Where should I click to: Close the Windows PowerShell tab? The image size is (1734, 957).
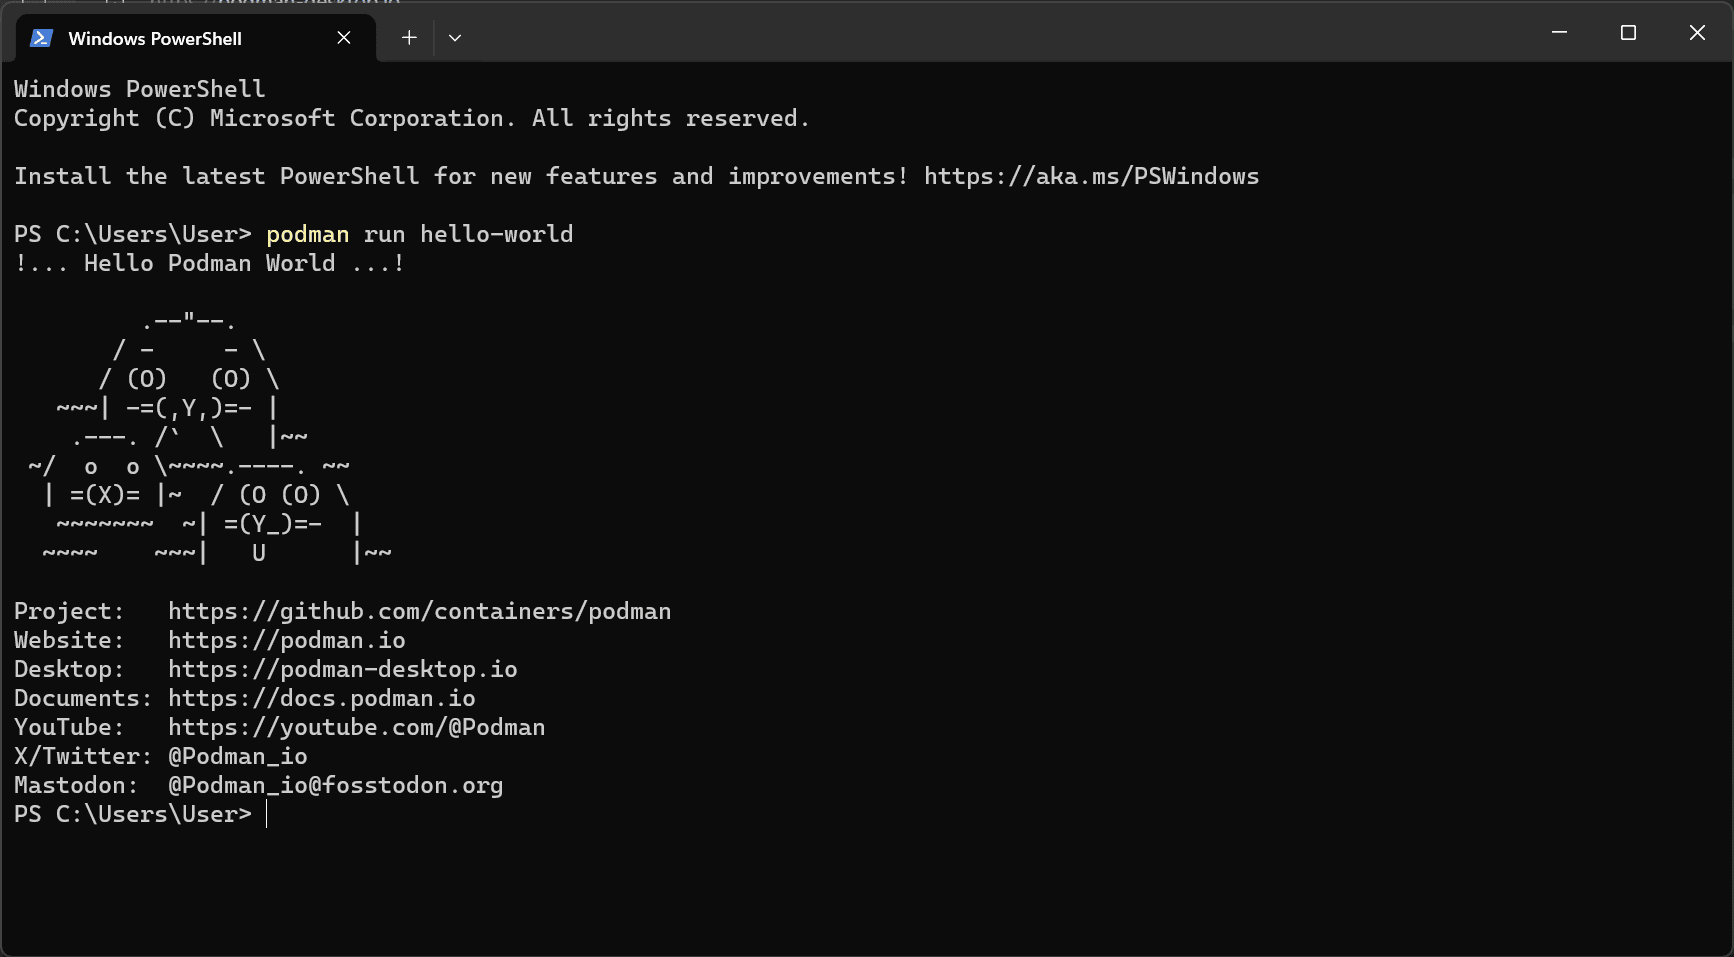pos(344,37)
